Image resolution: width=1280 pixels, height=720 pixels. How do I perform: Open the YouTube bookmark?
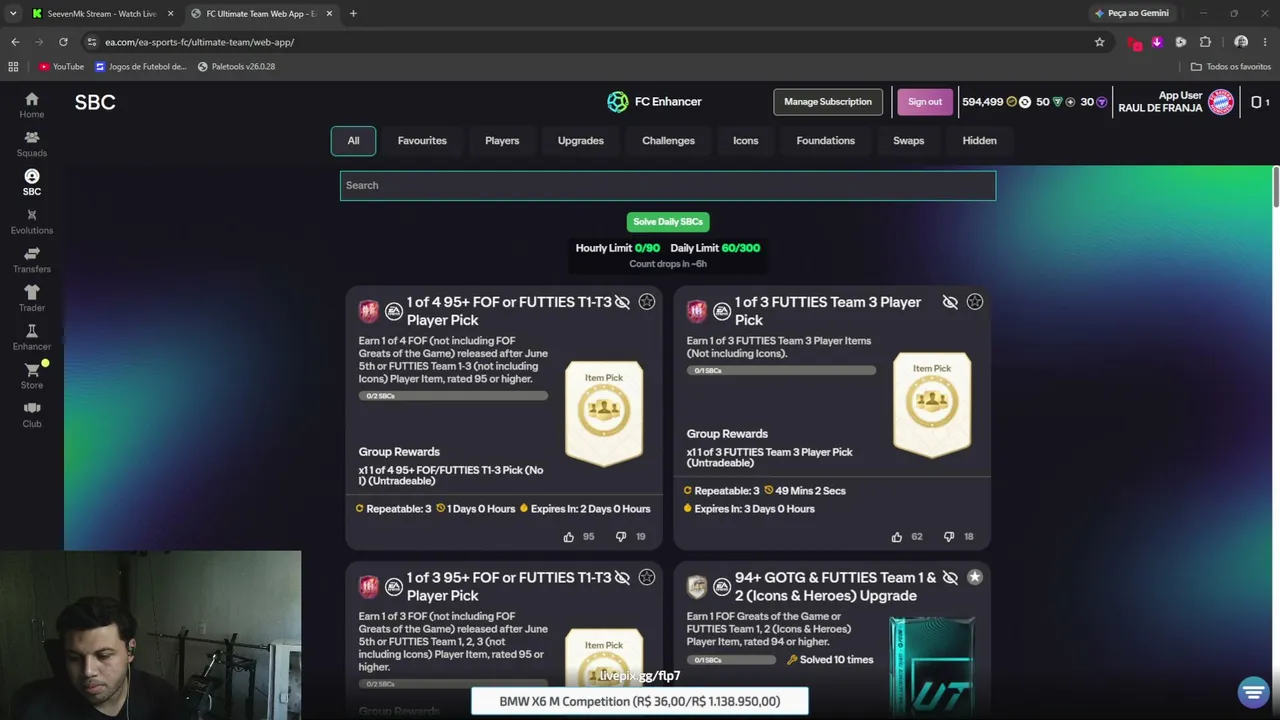[x=61, y=67]
